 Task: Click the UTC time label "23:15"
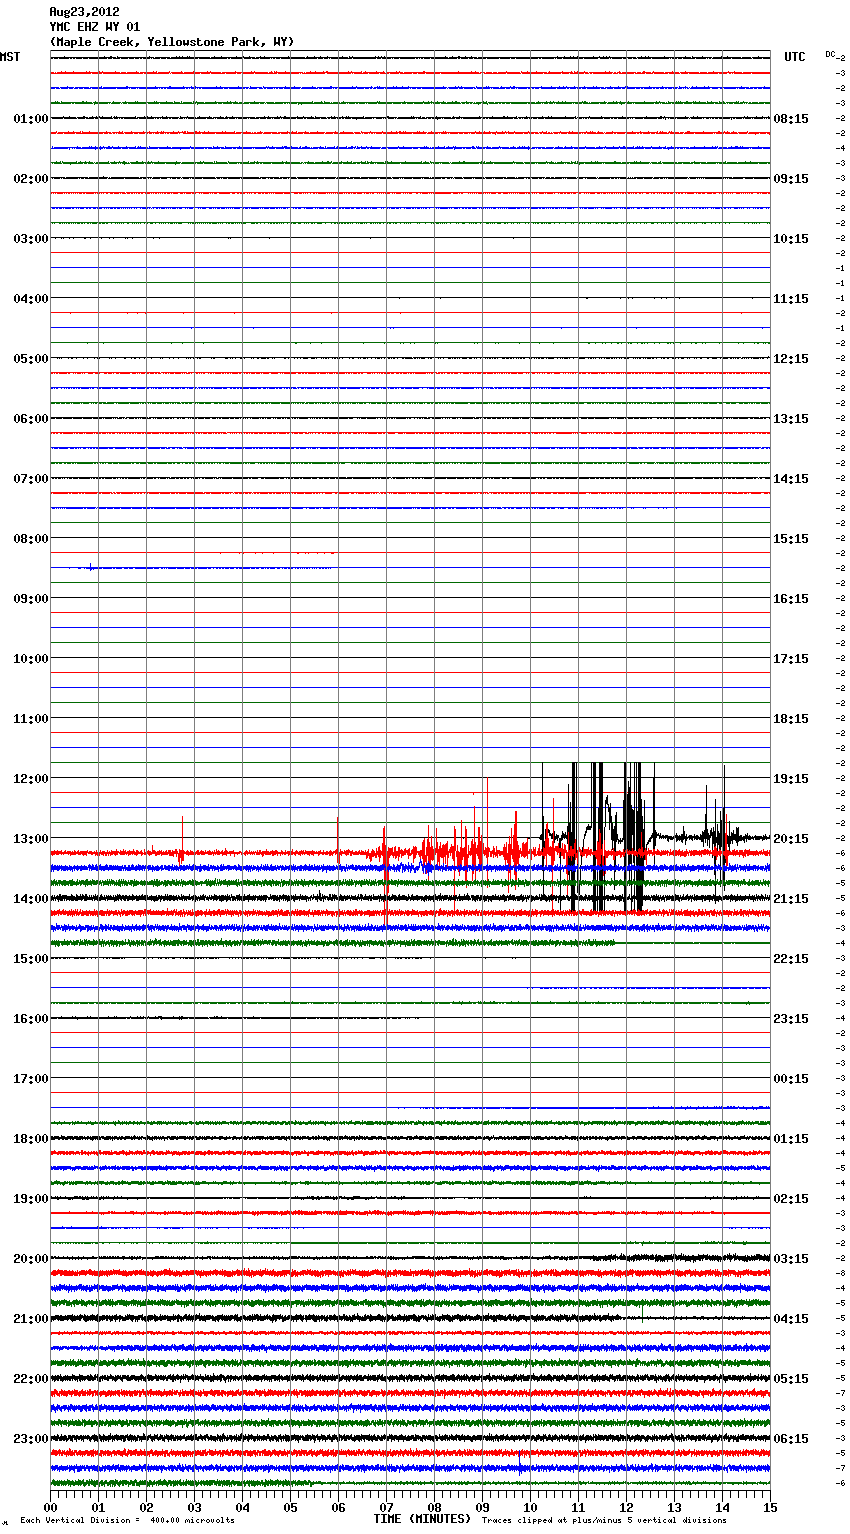click(791, 1019)
